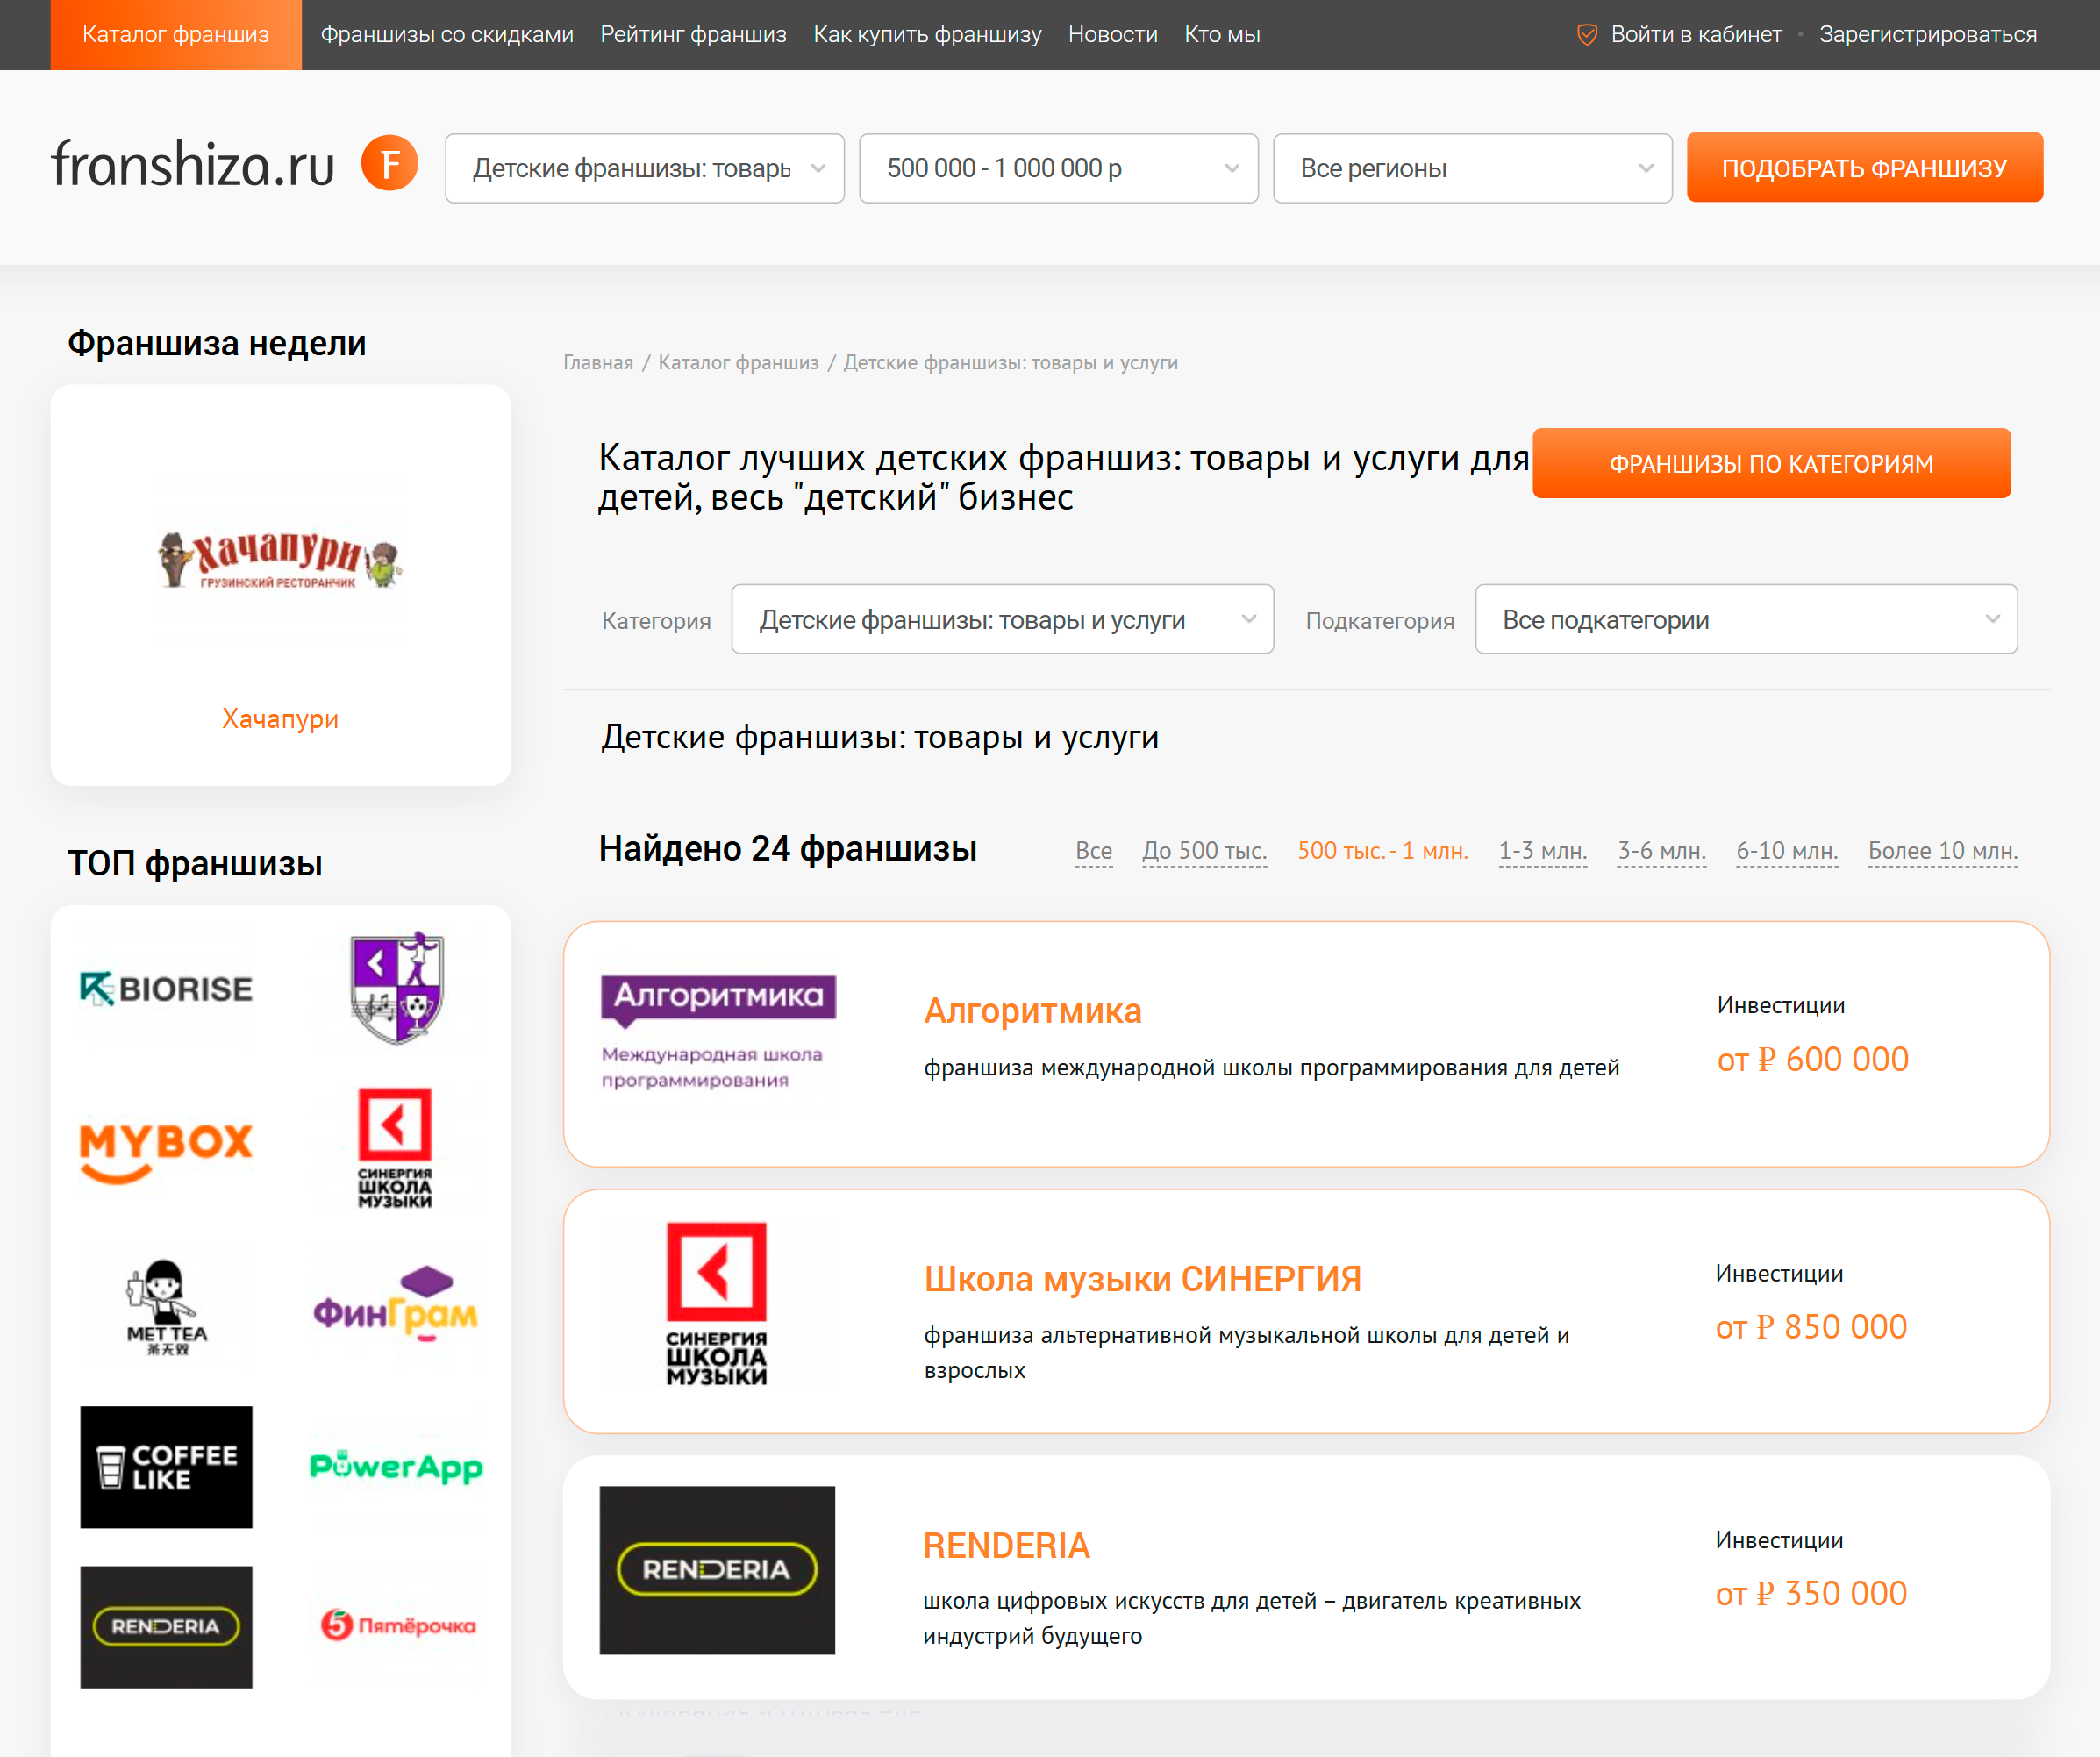Select the 3-6 млн. filter

pos(1661,851)
